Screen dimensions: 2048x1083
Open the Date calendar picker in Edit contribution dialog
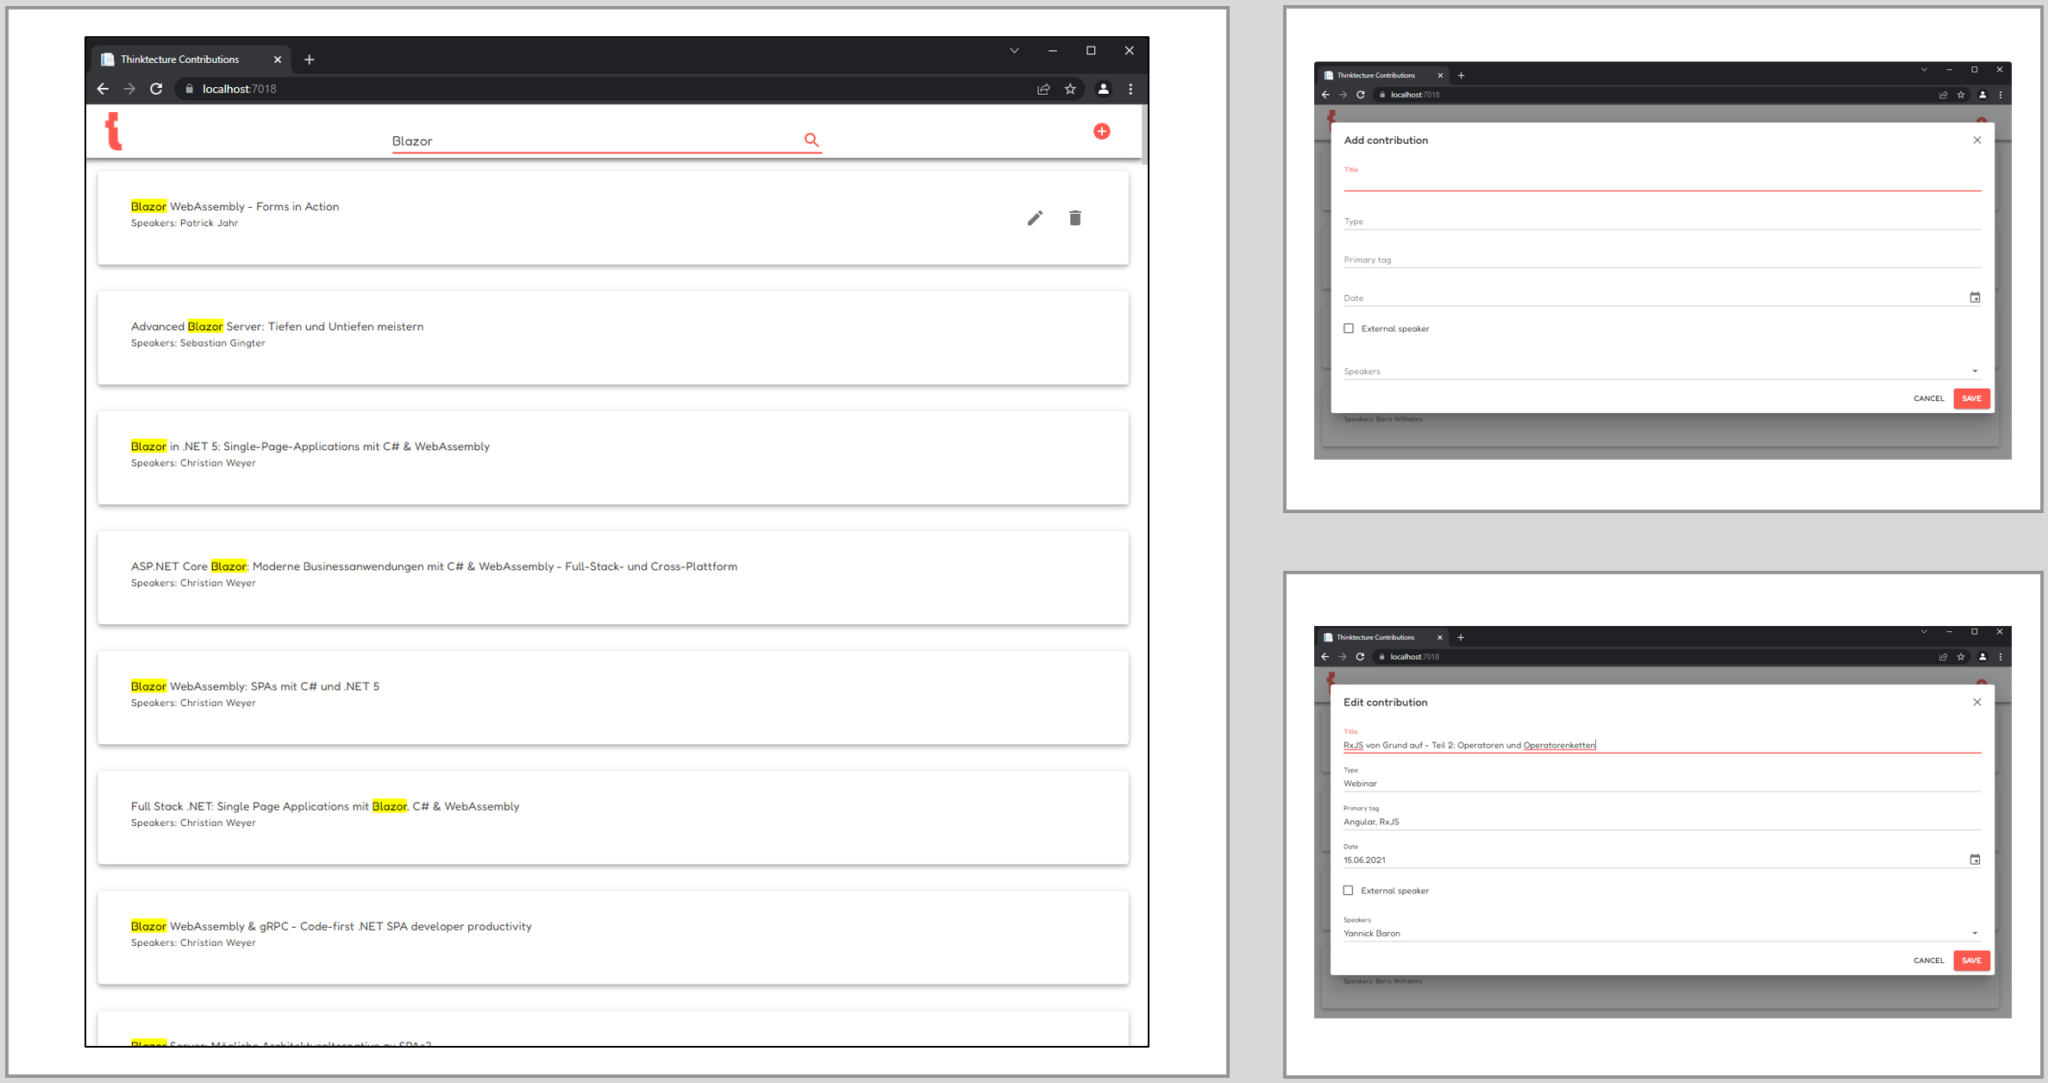pyautogui.click(x=1975, y=858)
